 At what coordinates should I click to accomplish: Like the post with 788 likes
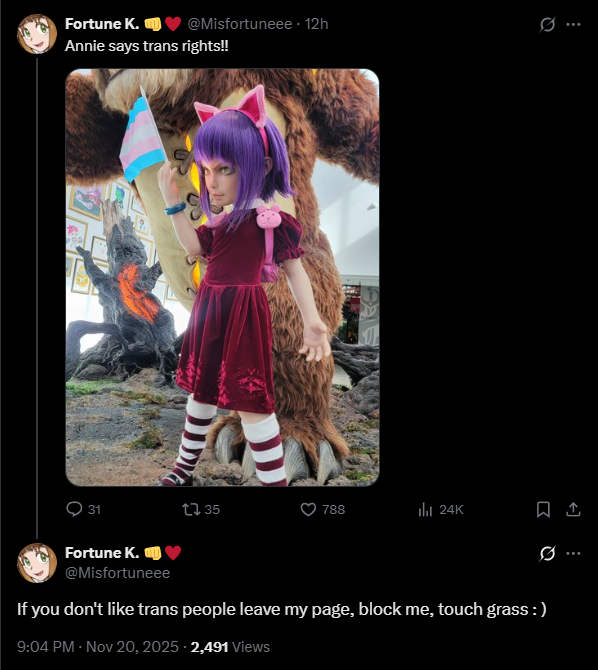coord(308,509)
